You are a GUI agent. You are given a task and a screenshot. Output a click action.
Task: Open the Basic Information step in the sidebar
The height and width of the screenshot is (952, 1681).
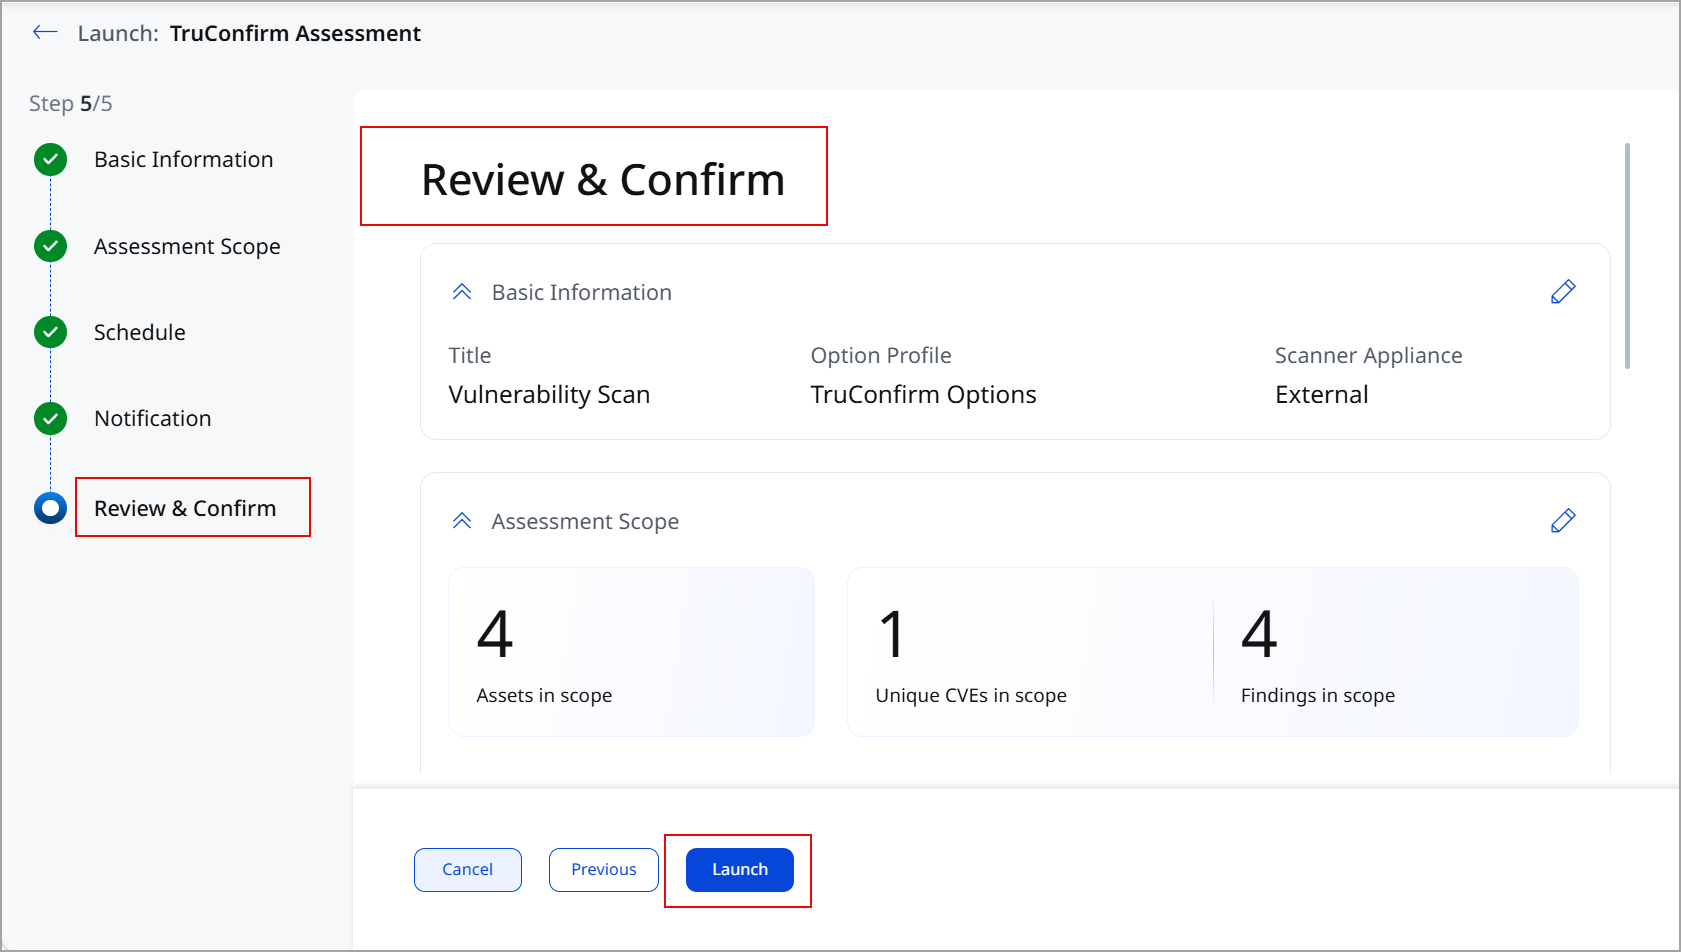pyautogui.click(x=184, y=160)
